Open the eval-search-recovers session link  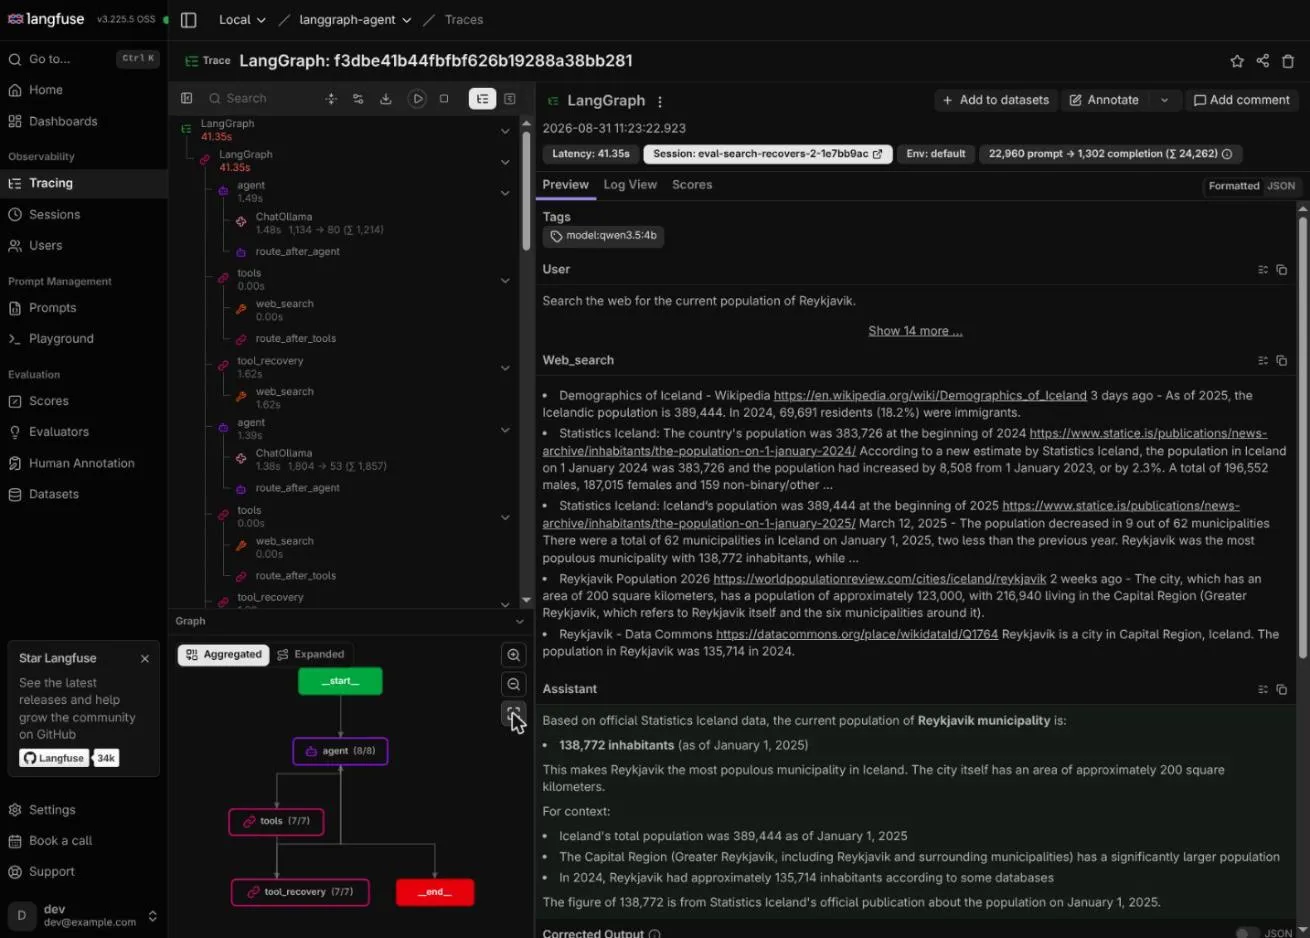pos(768,154)
